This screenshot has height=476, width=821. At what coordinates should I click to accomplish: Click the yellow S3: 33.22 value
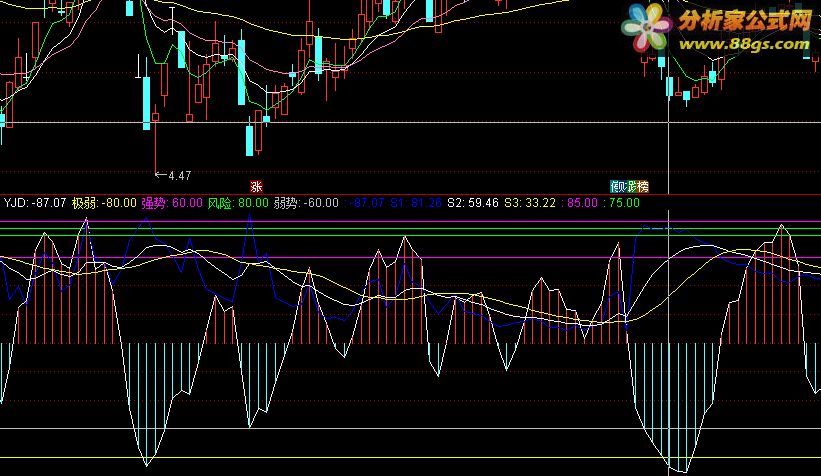(530, 203)
